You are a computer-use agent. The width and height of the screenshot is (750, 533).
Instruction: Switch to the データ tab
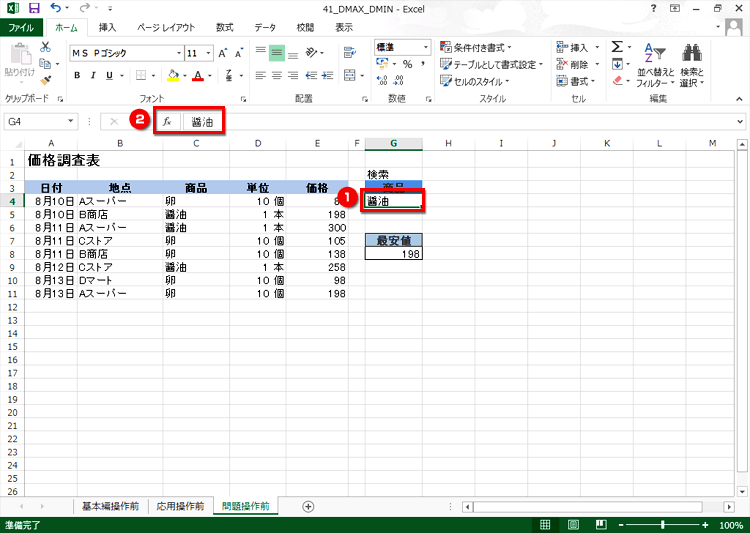click(x=265, y=27)
